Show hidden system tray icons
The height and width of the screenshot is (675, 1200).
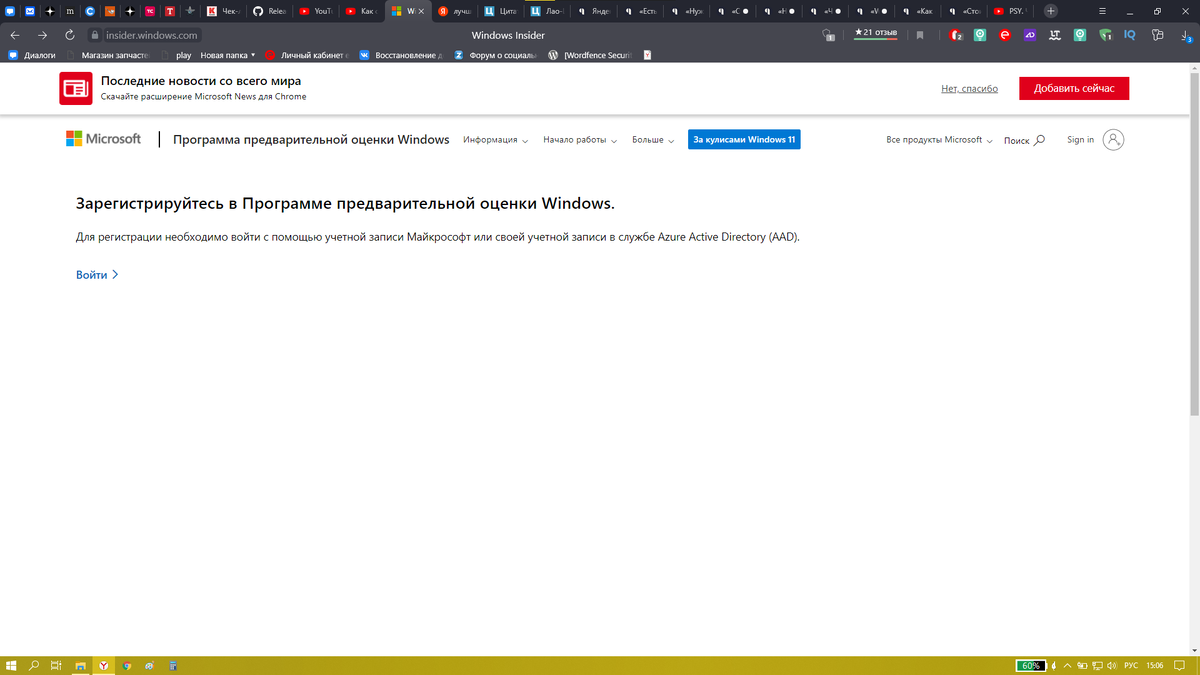(x=1068, y=666)
